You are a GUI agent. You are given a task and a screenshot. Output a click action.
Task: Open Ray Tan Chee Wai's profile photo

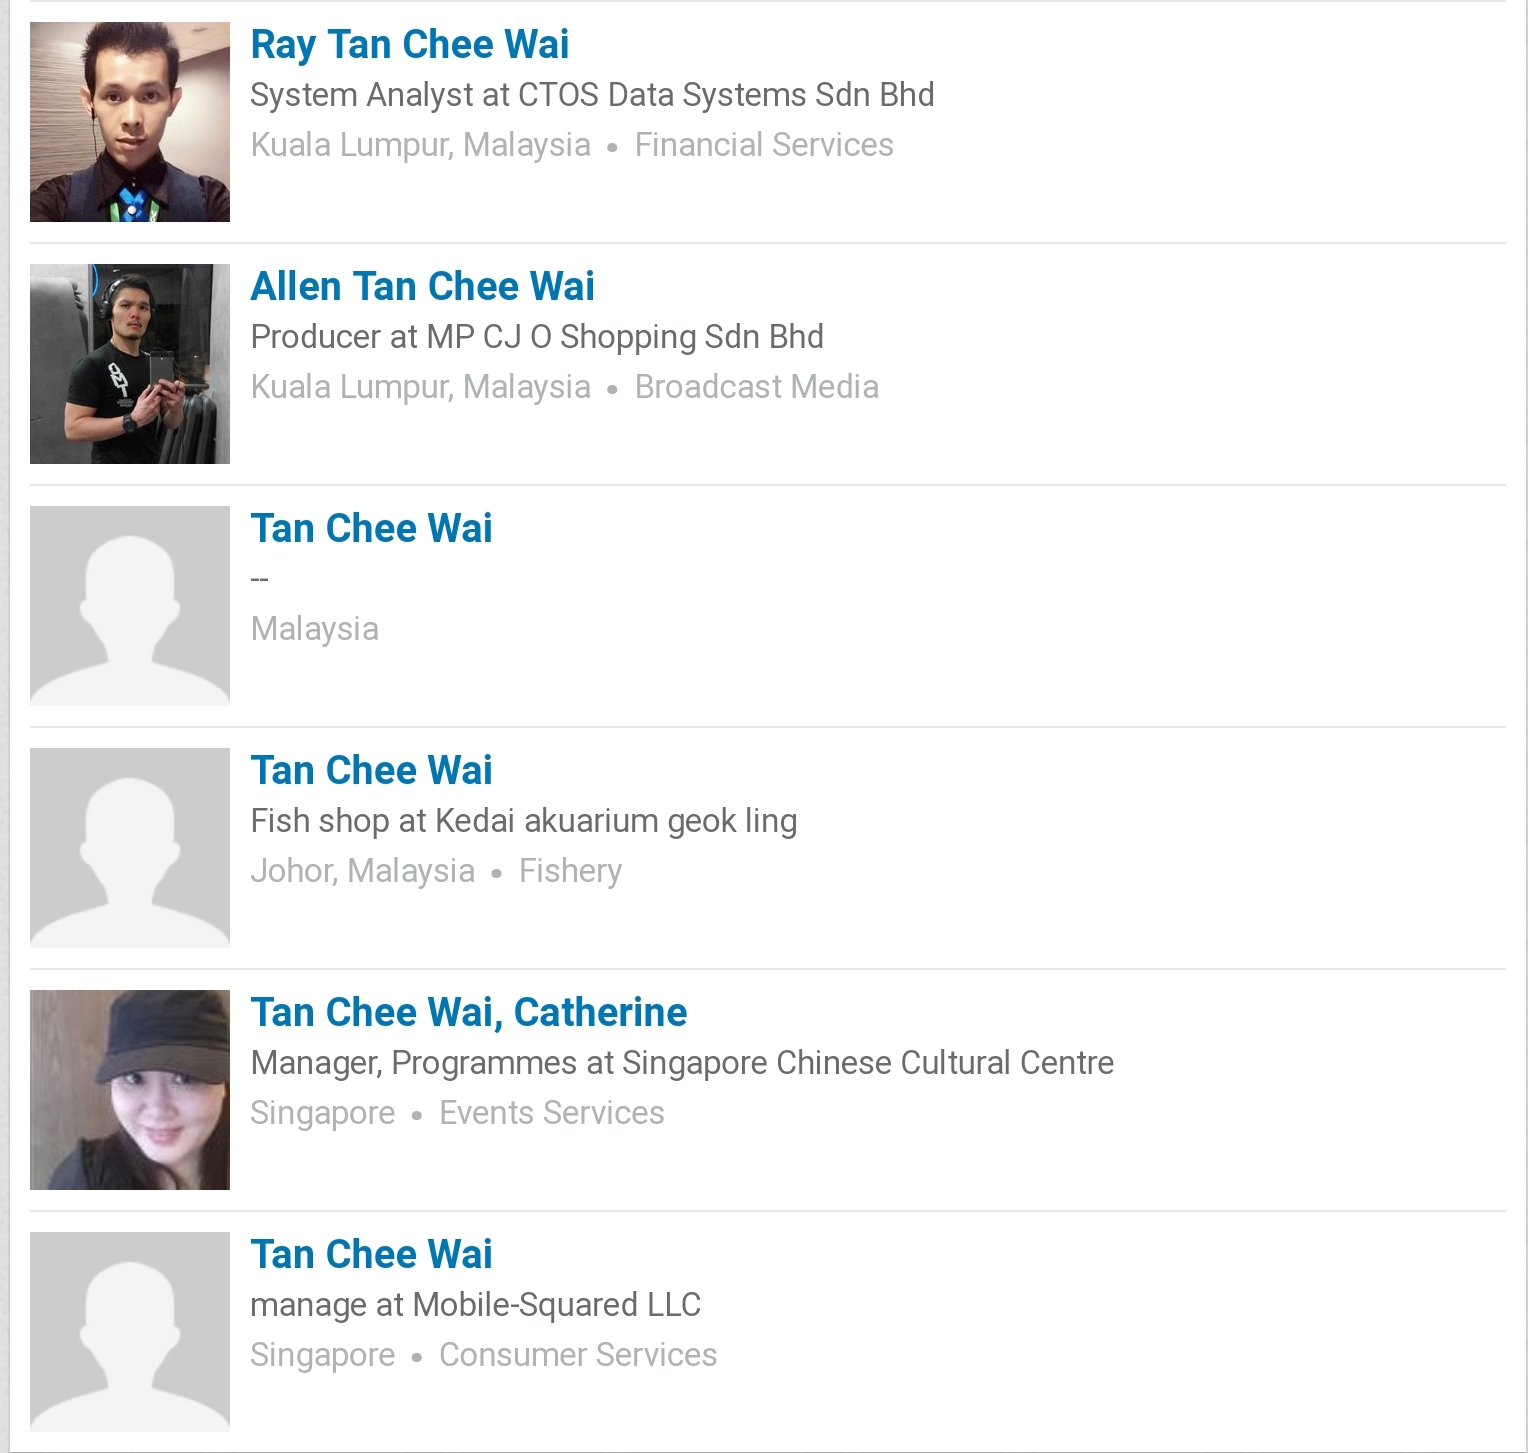coord(130,122)
